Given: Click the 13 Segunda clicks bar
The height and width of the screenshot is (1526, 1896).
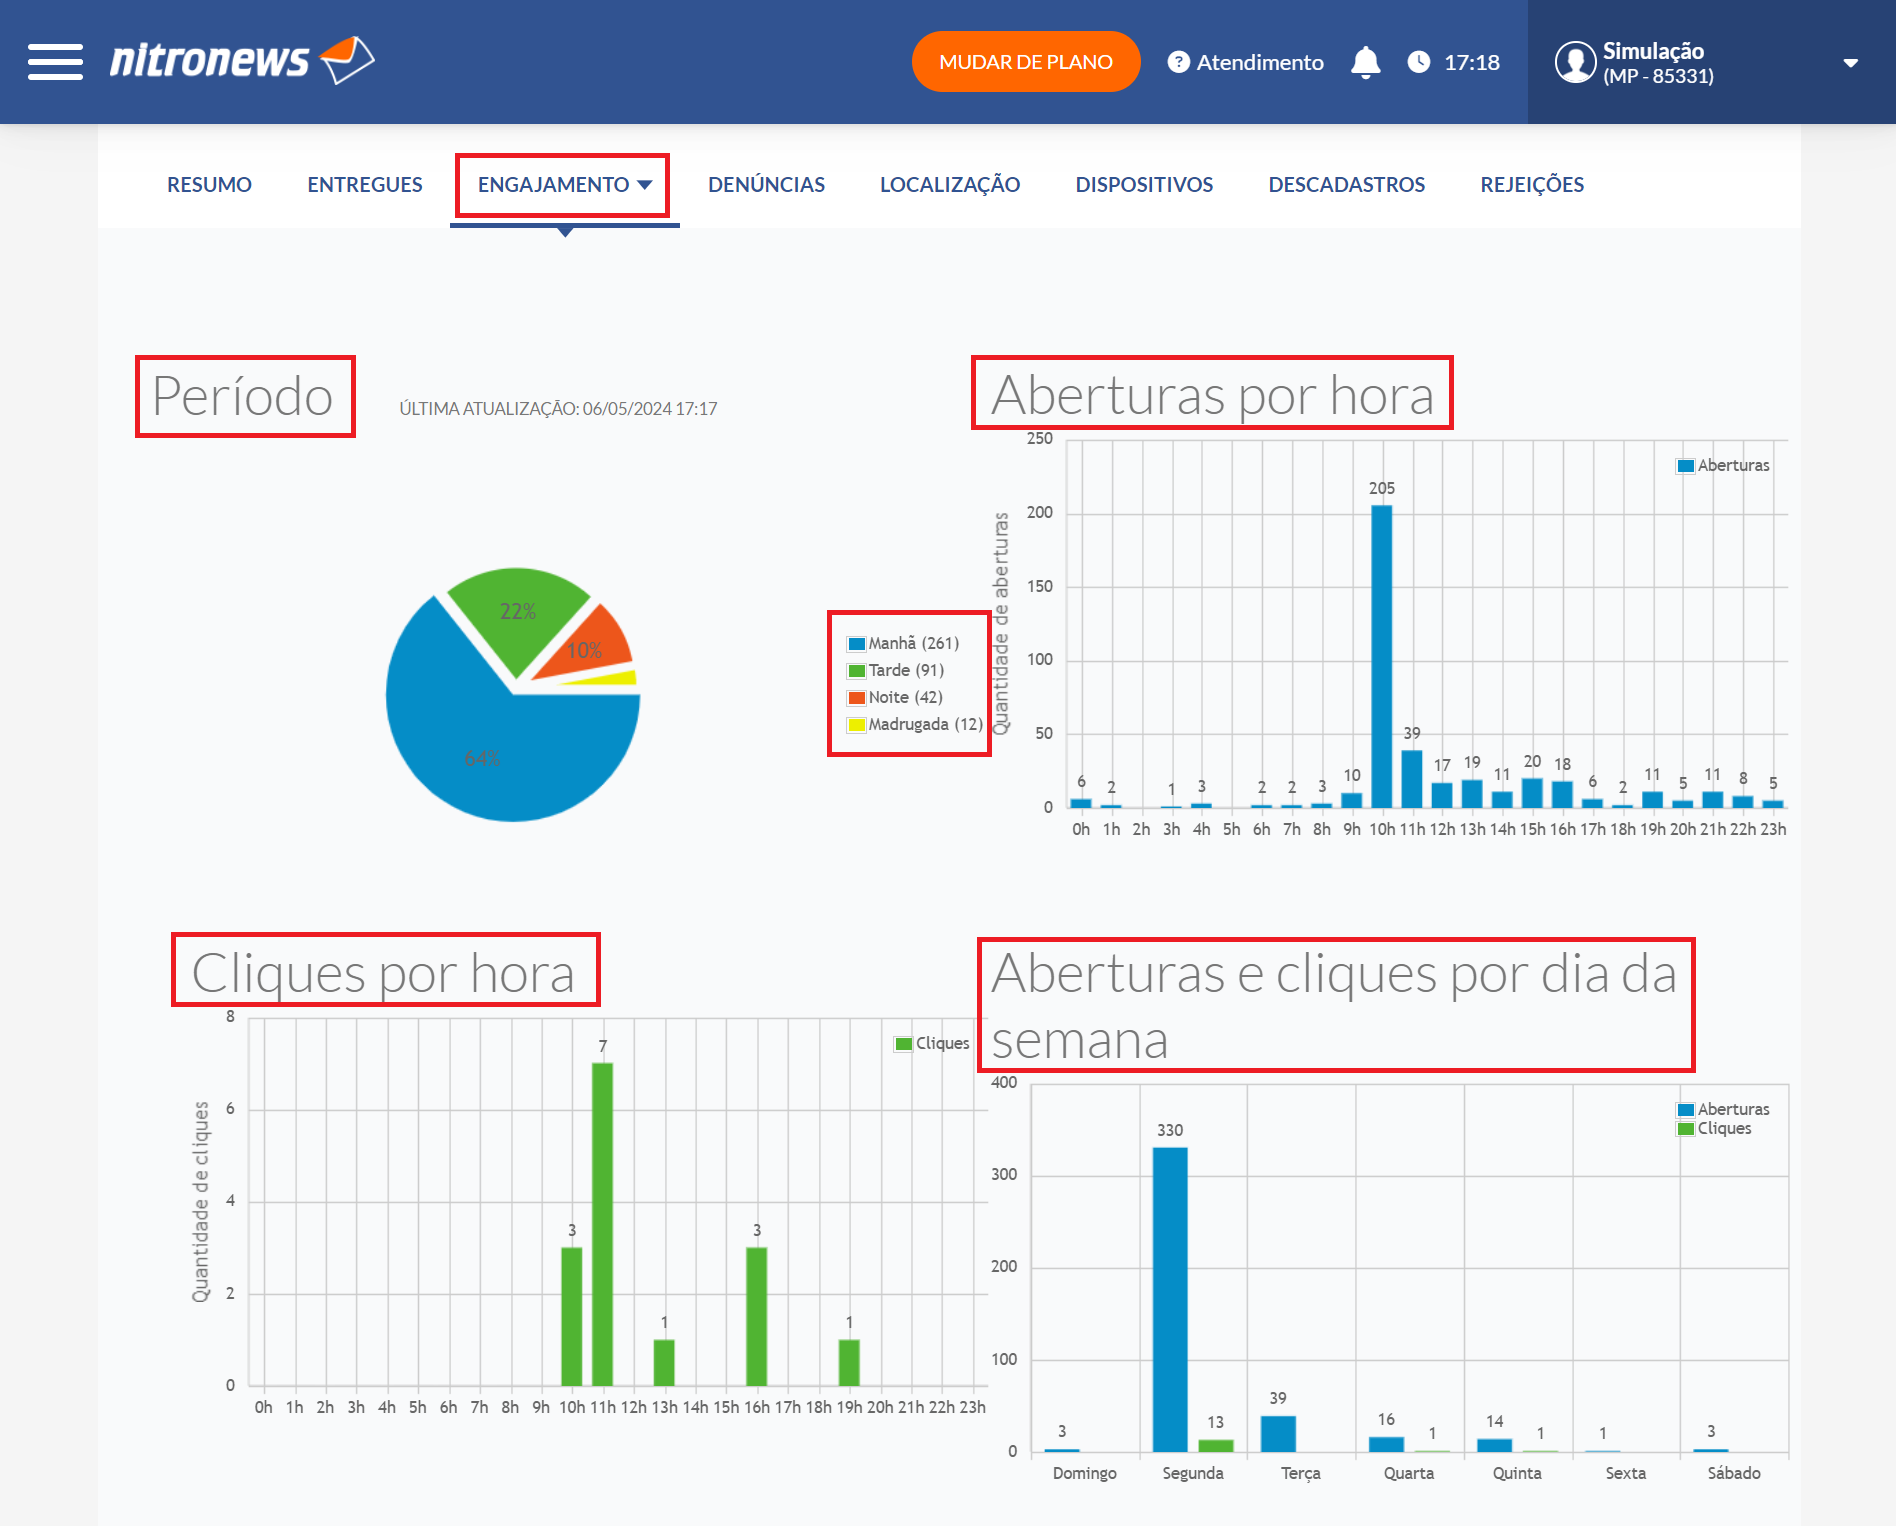Looking at the screenshot, I should tap(1216, 1445).
